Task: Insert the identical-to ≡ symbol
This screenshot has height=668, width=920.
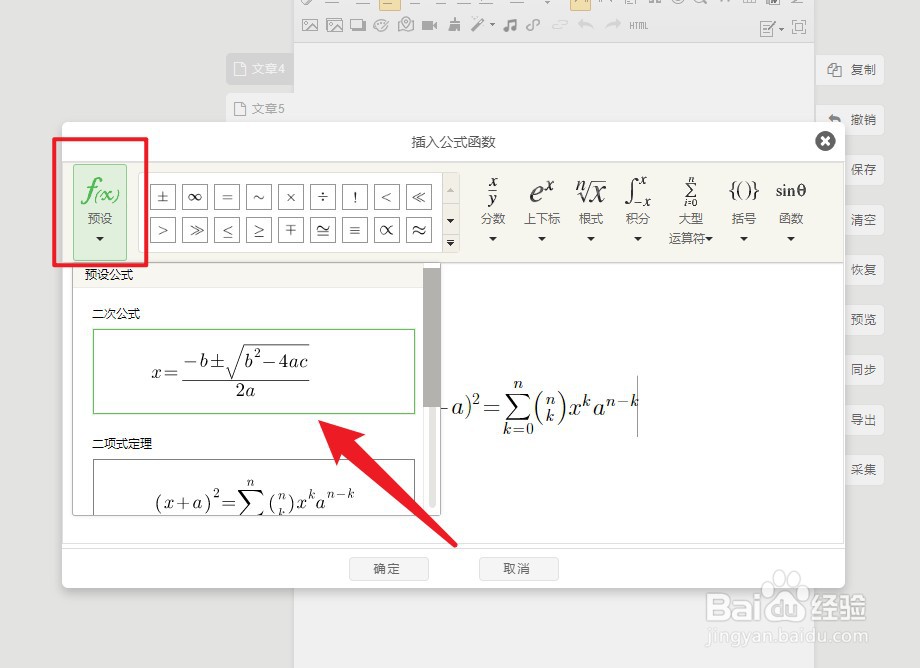Action: click(x=355, y=230)
